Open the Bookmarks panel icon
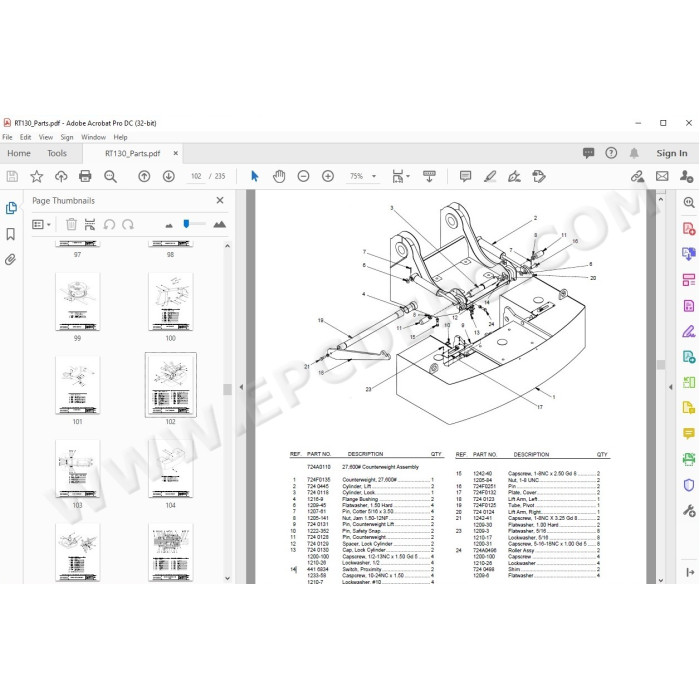The width and height of the screenshot is (700, 700). 11,234
